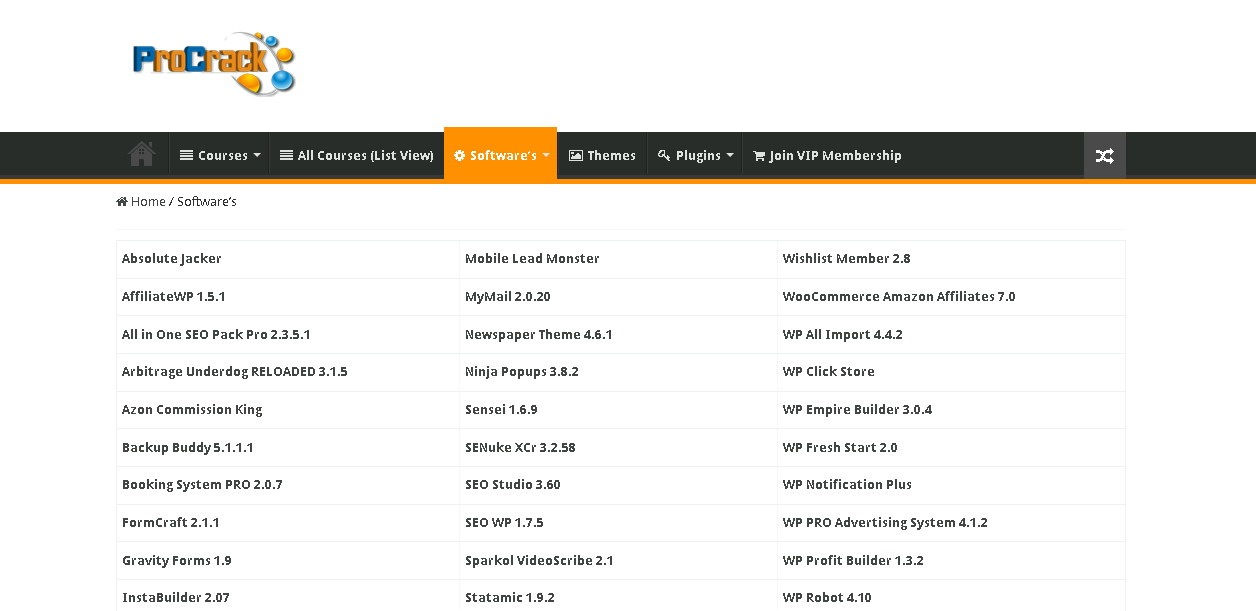
Task: Click the shuffle random article icon
Action: [x=1105, y=155]
